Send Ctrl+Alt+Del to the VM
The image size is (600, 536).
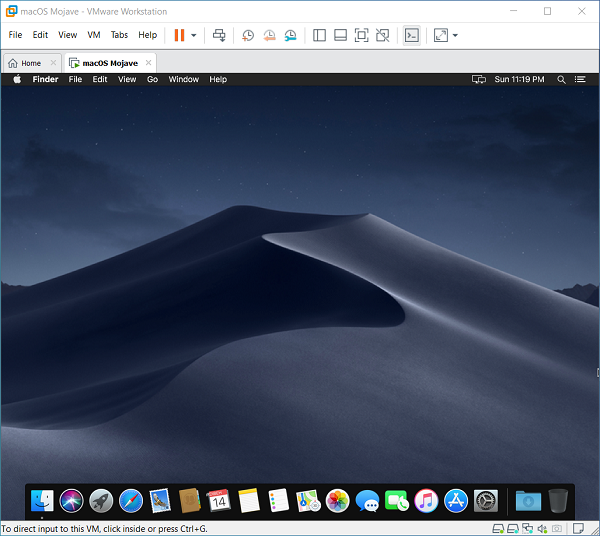(219, 35)
